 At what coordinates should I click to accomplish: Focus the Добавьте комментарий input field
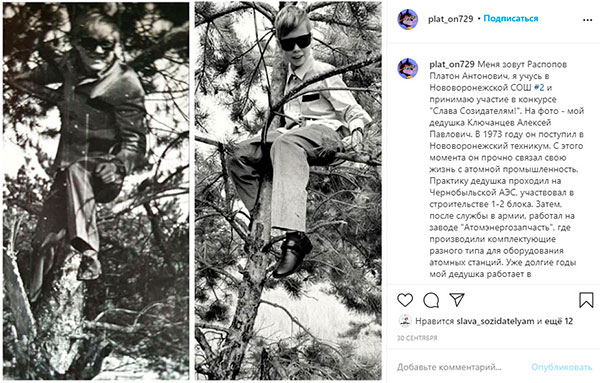pyautogui.click(x=449, y=367)
